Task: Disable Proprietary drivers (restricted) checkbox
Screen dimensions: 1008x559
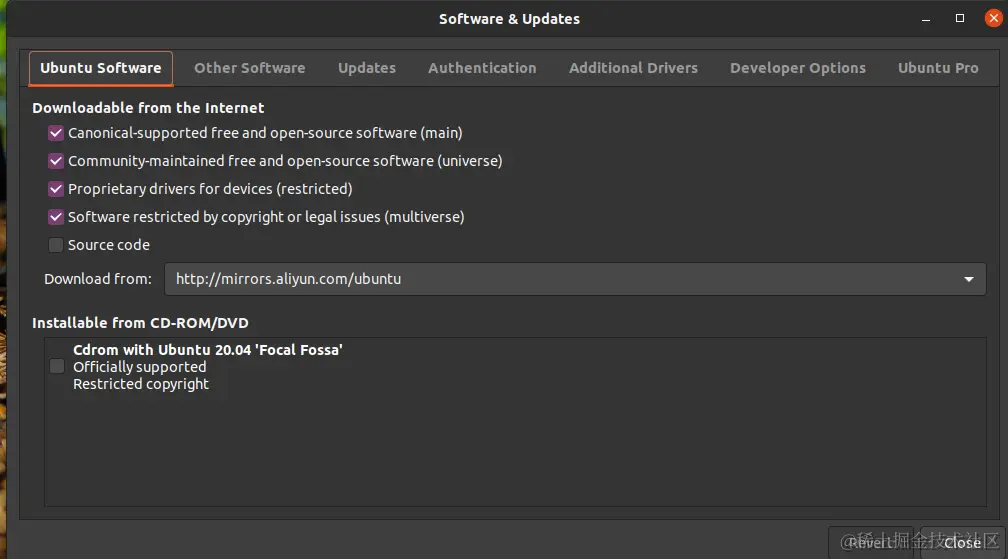Action: tap(56, 189)
